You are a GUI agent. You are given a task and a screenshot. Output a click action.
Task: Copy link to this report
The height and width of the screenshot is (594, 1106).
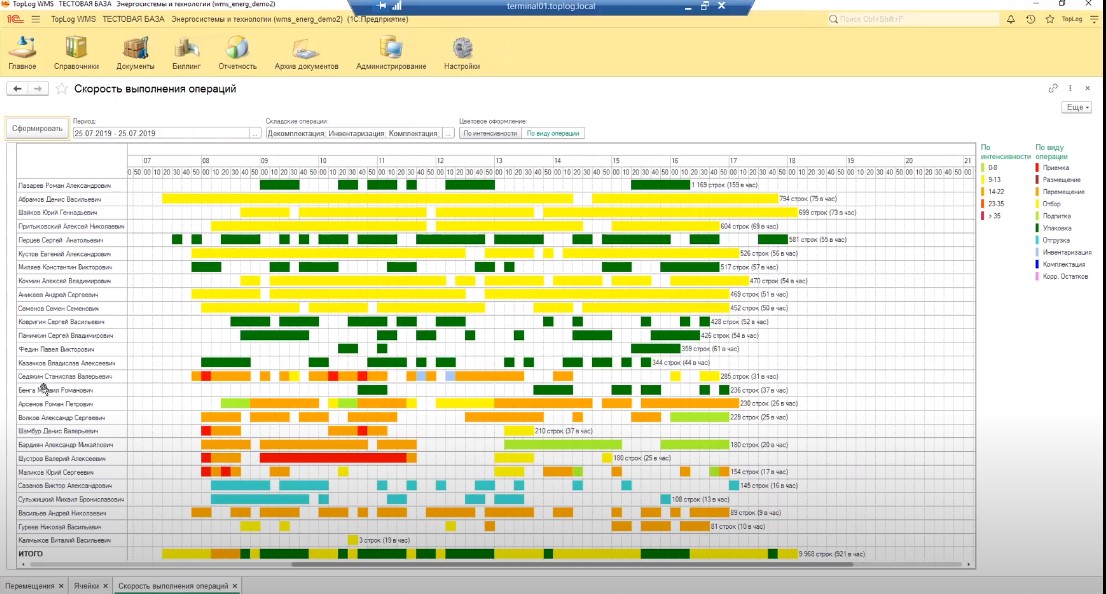pyautogui.click(x=1053, y=88)
